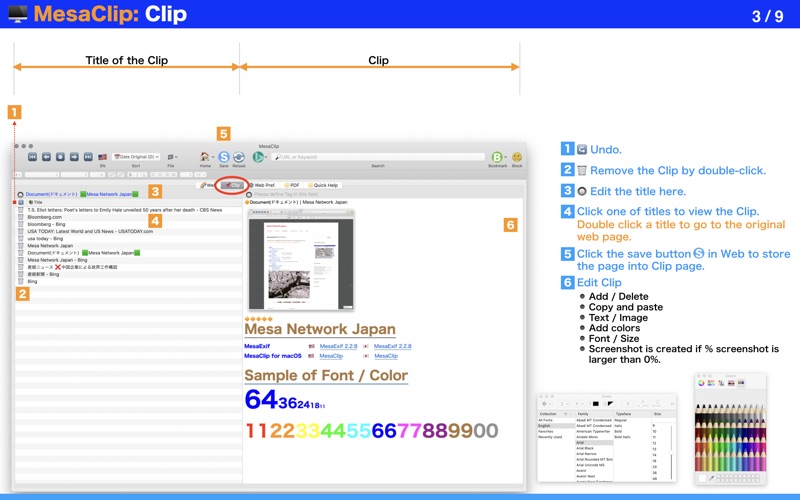Open the first MesaExif 2.2.8 link
Screen dimensions: 800x500
click(x=338, y=346)
